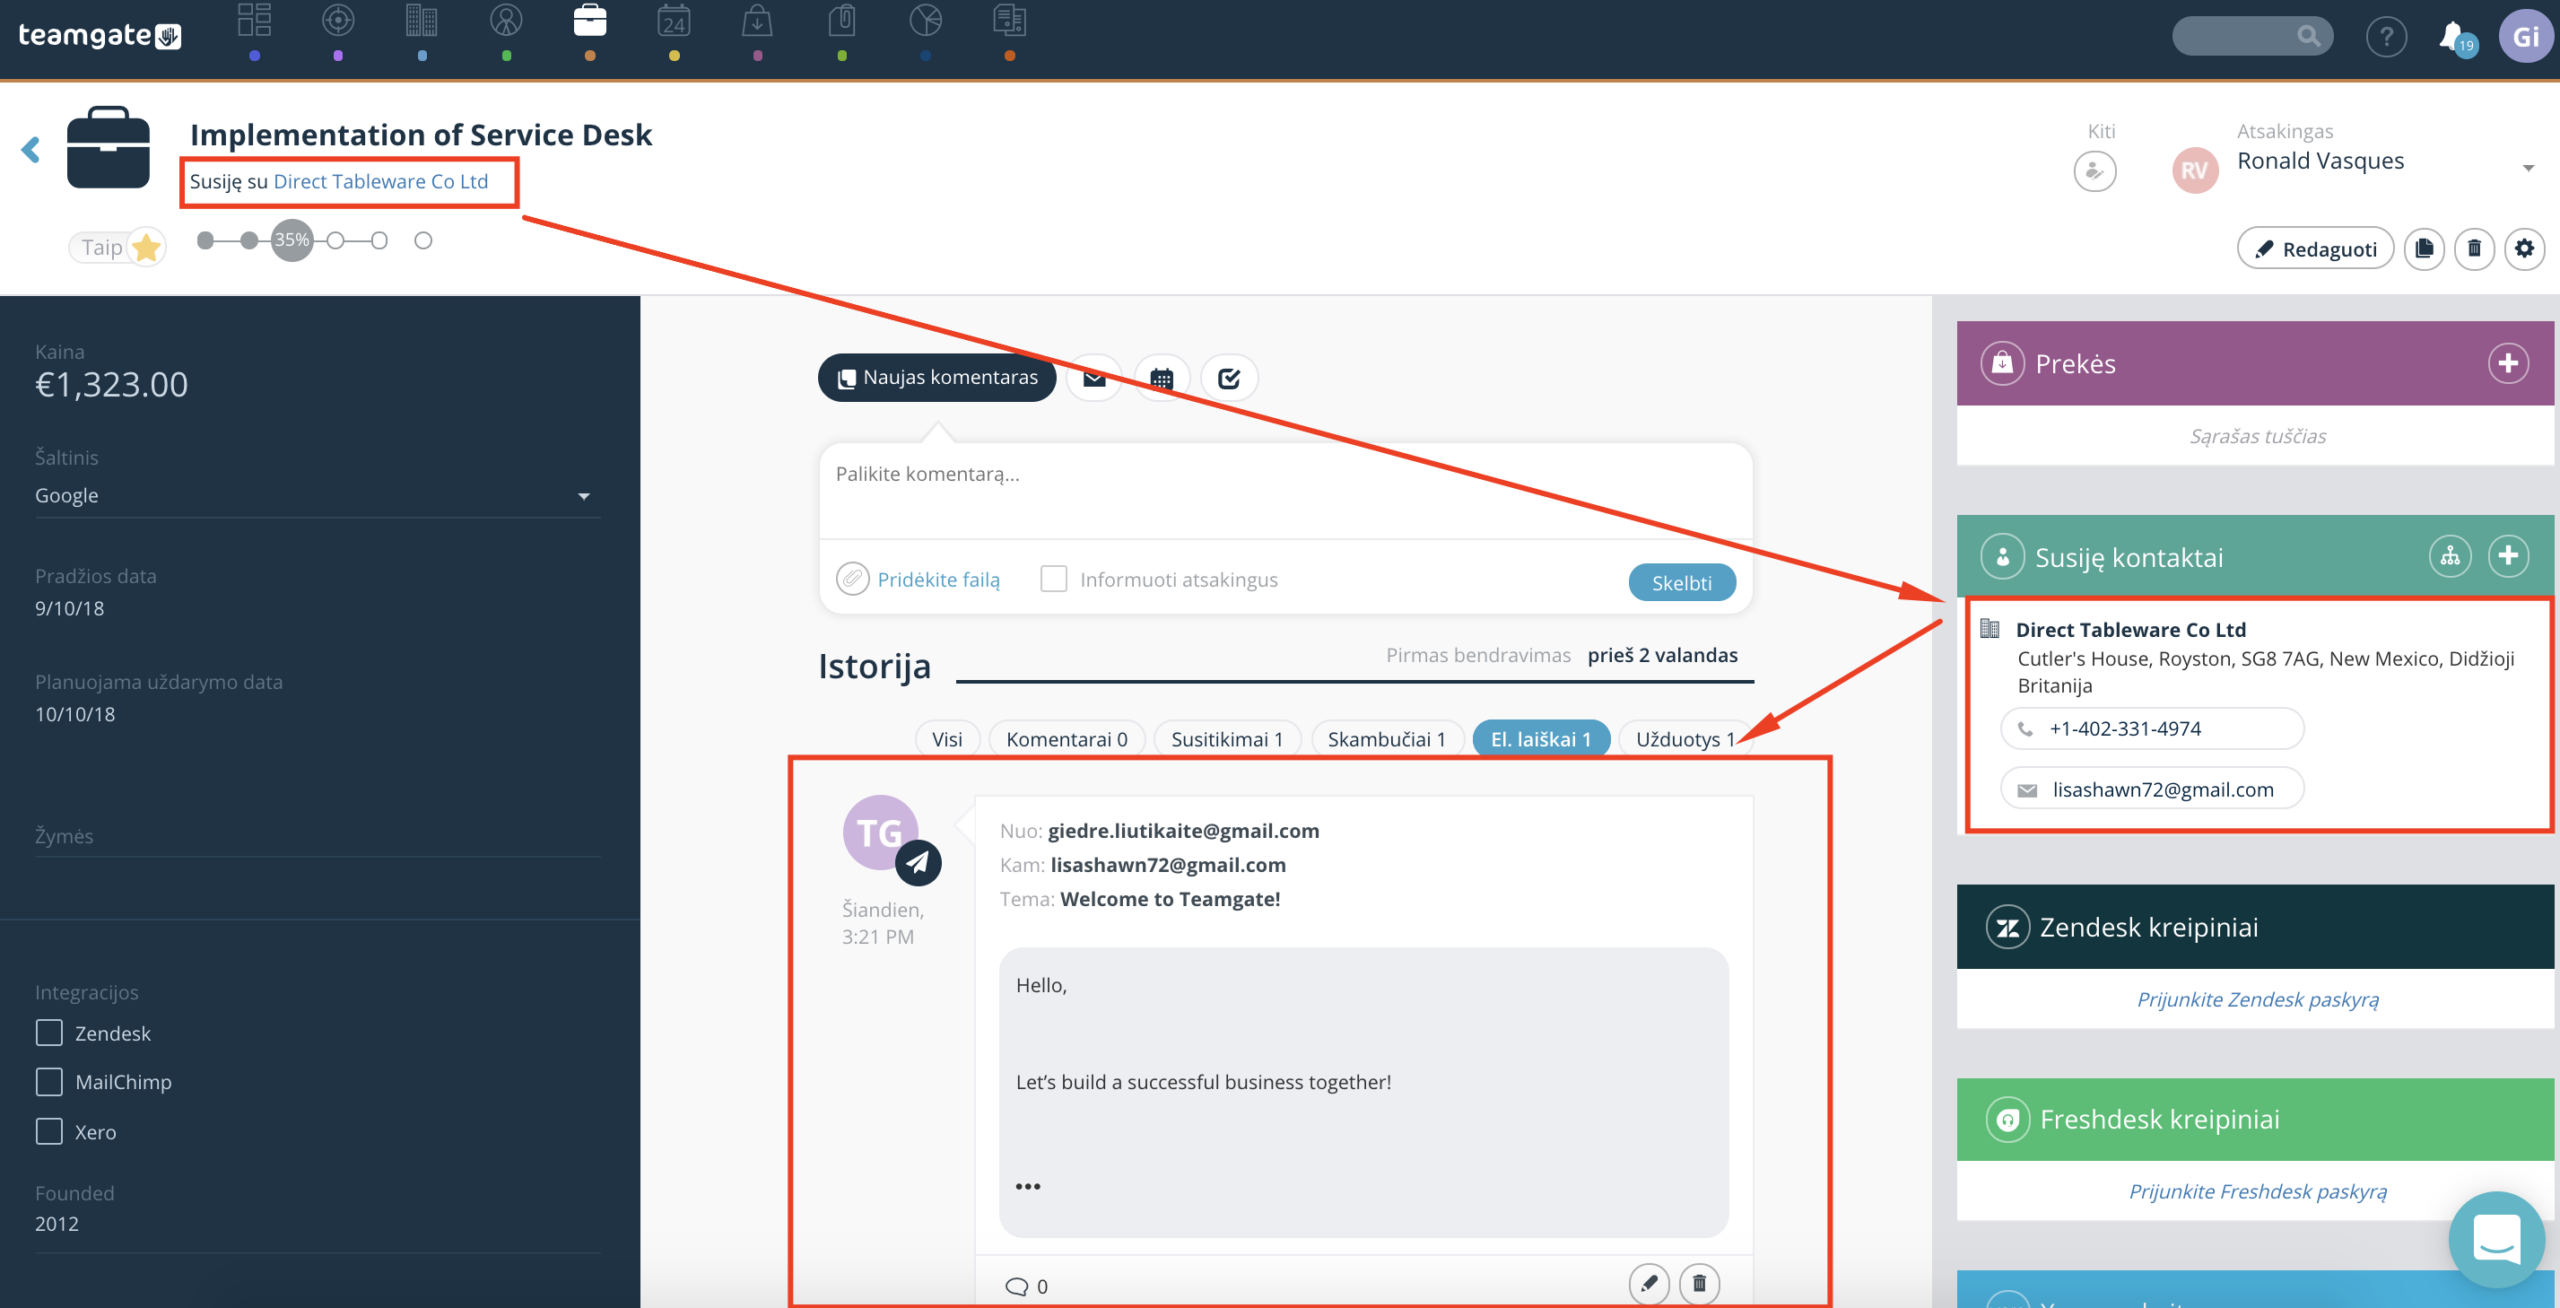Select the Komentarai 0 tab
2560x1308 pixels.
click(x=1066, y=739)
